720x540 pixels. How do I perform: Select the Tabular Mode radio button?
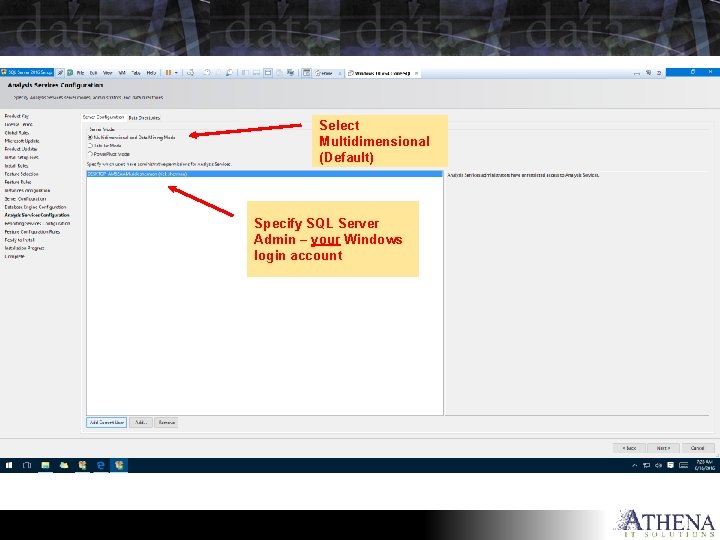coord(90,146)
